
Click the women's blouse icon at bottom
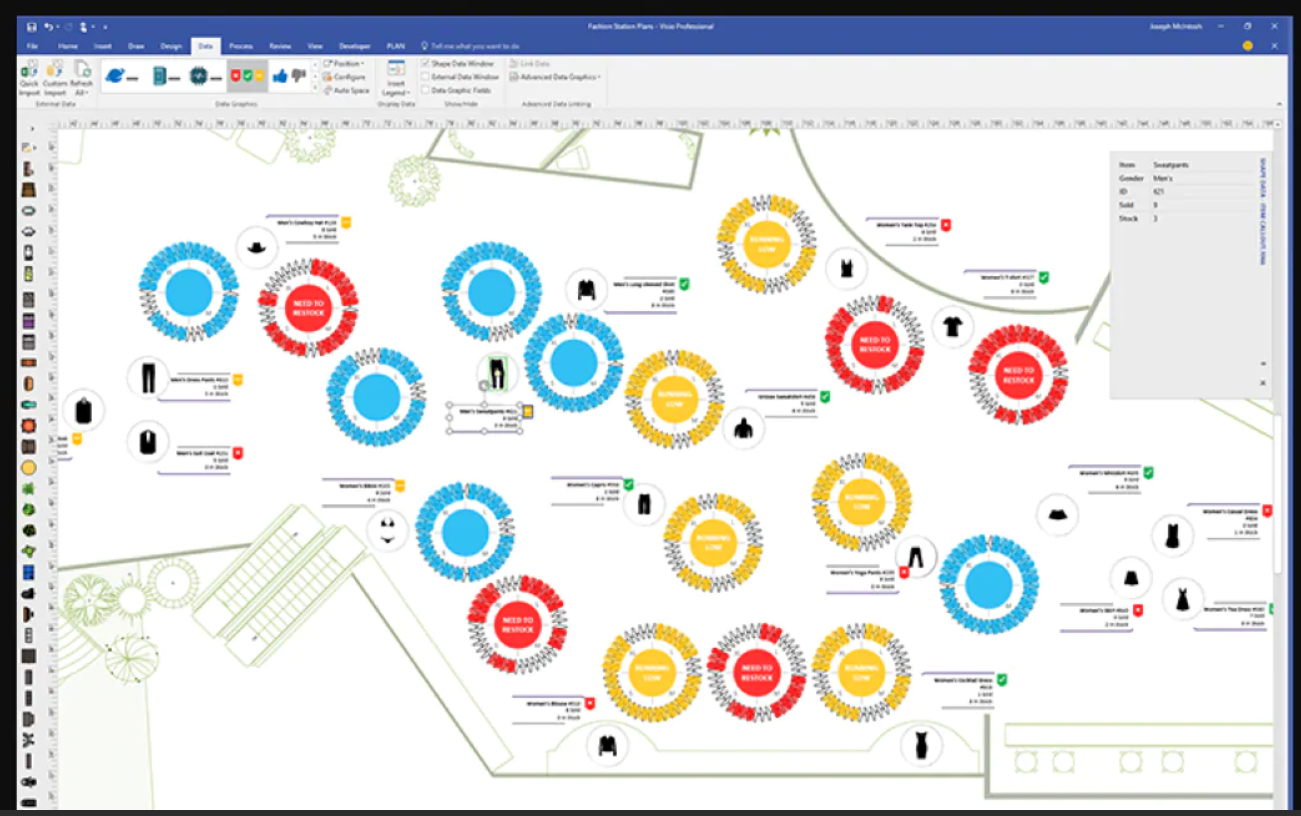click(607, 745)
